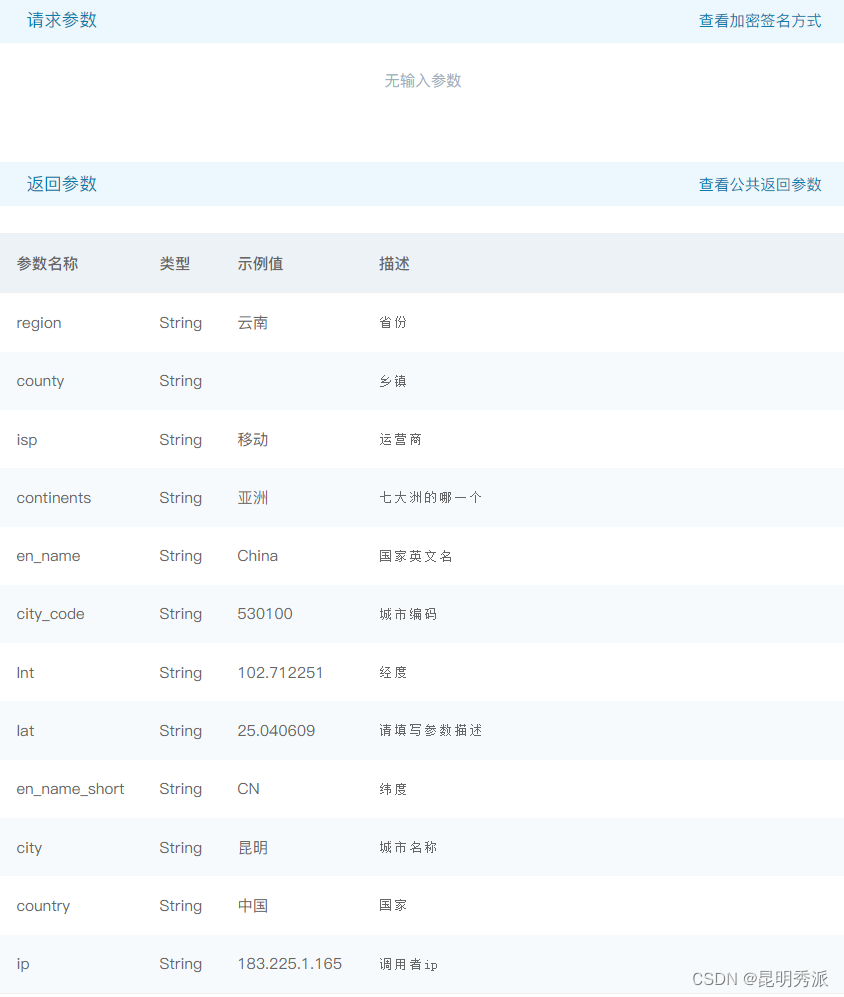The image size is (844, 997).
Task: Select the ip parameter name
Action: pyautogui.click(x=23, y=965)
